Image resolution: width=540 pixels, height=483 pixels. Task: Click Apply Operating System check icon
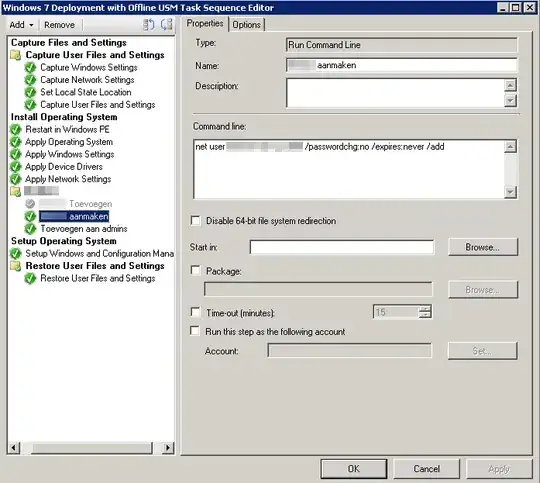coord(15,142)
